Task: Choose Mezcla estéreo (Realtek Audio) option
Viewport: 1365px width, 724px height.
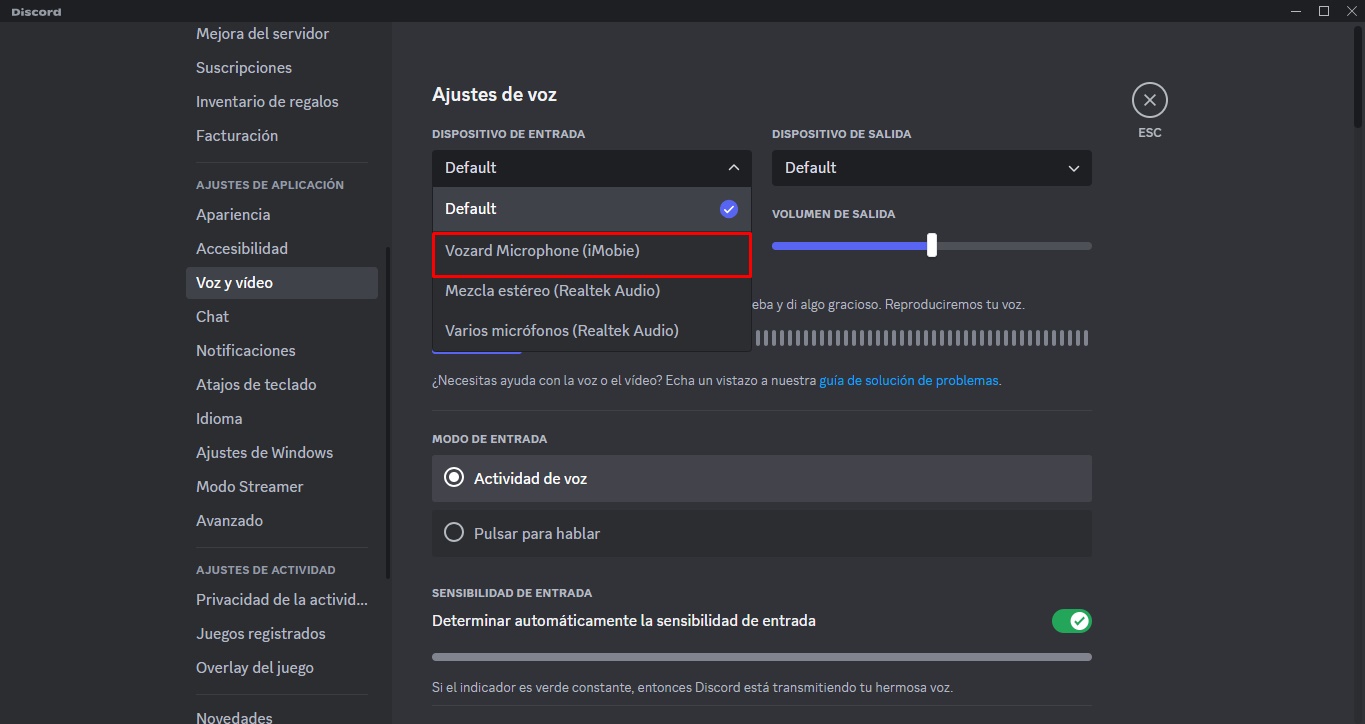Action: 592,291
